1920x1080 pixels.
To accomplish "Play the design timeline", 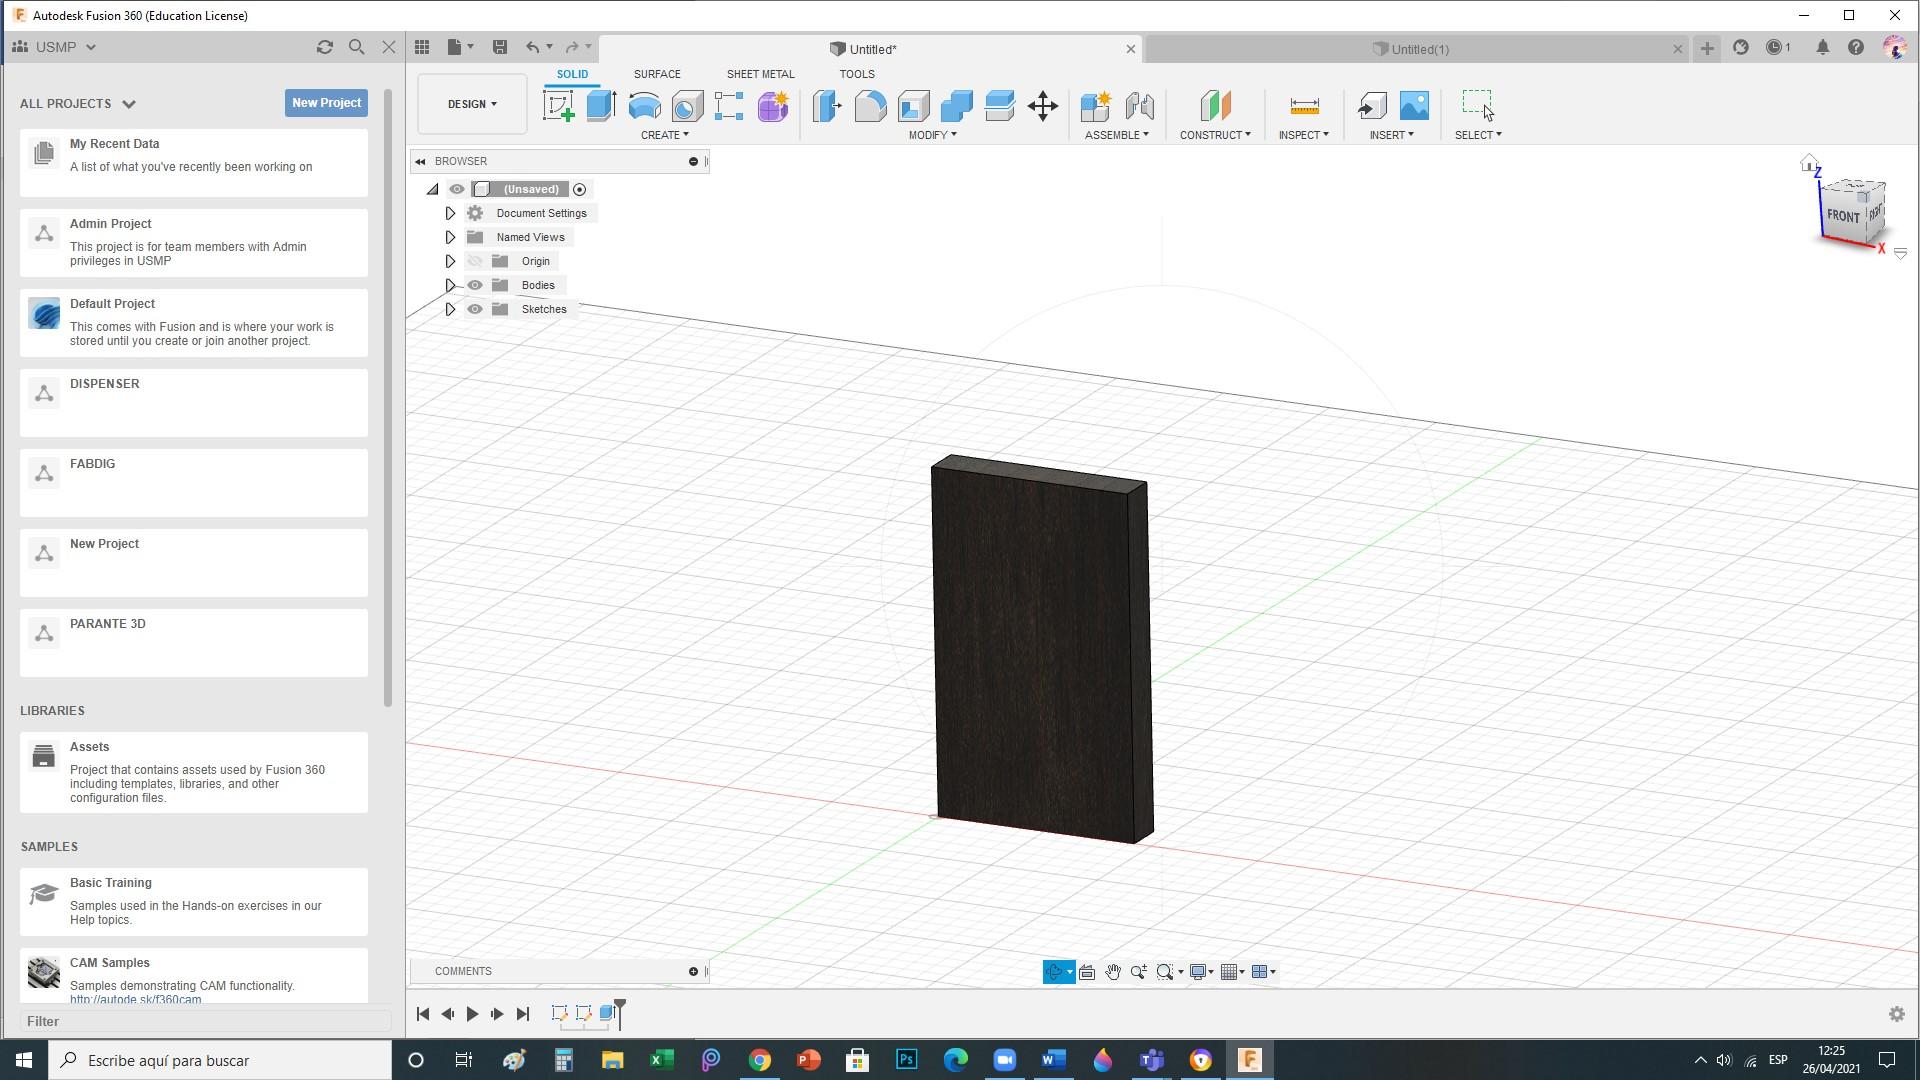I will pos(472,1014).
